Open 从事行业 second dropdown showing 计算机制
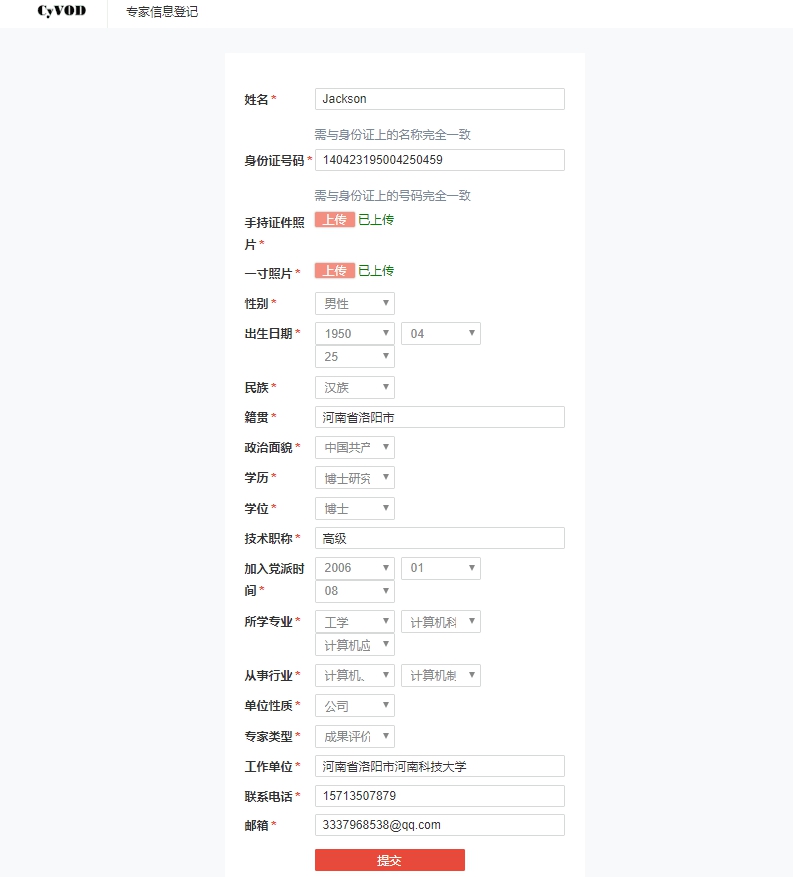The image size is (793, 877). [441, 676]
